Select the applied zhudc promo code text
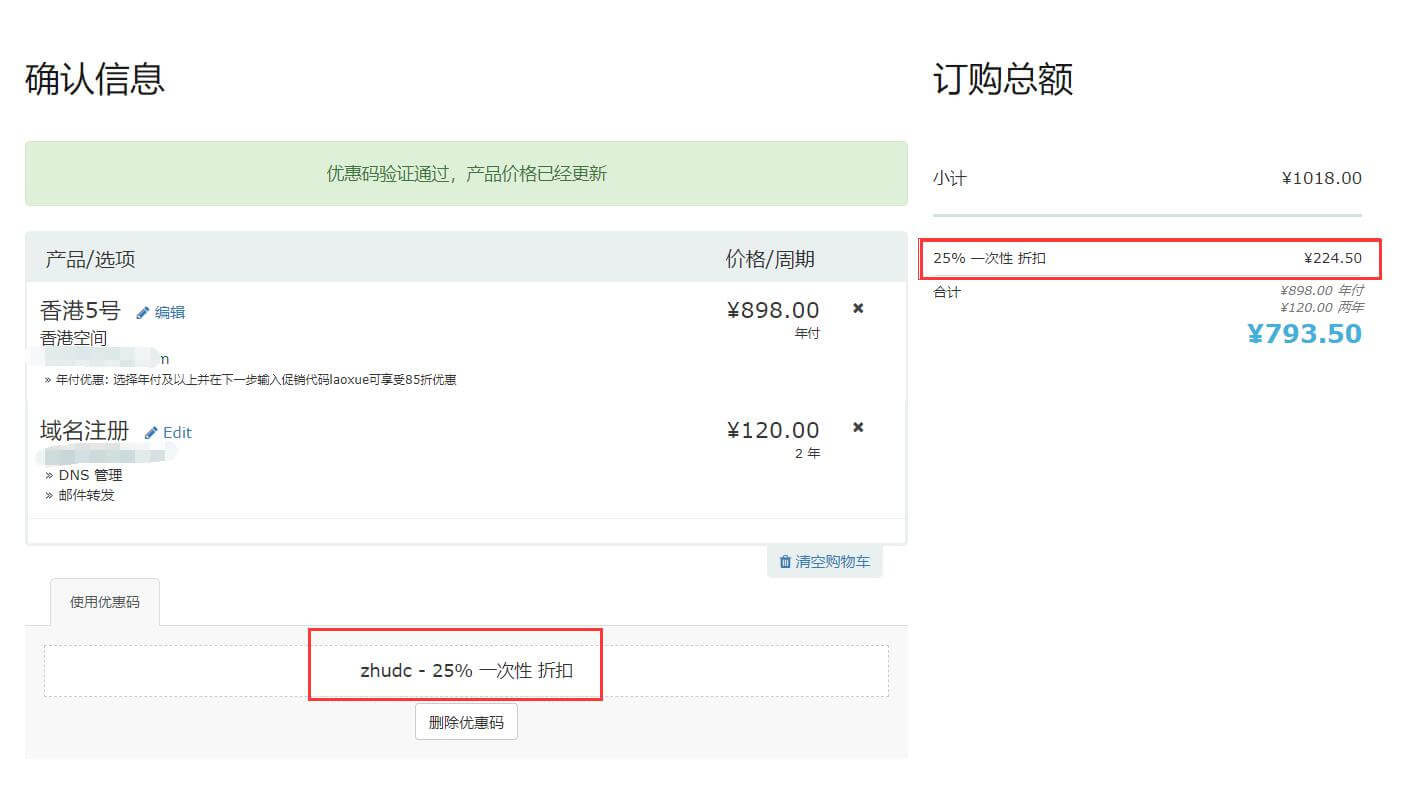Screen dimensions: 1407x785 point(466,670)
